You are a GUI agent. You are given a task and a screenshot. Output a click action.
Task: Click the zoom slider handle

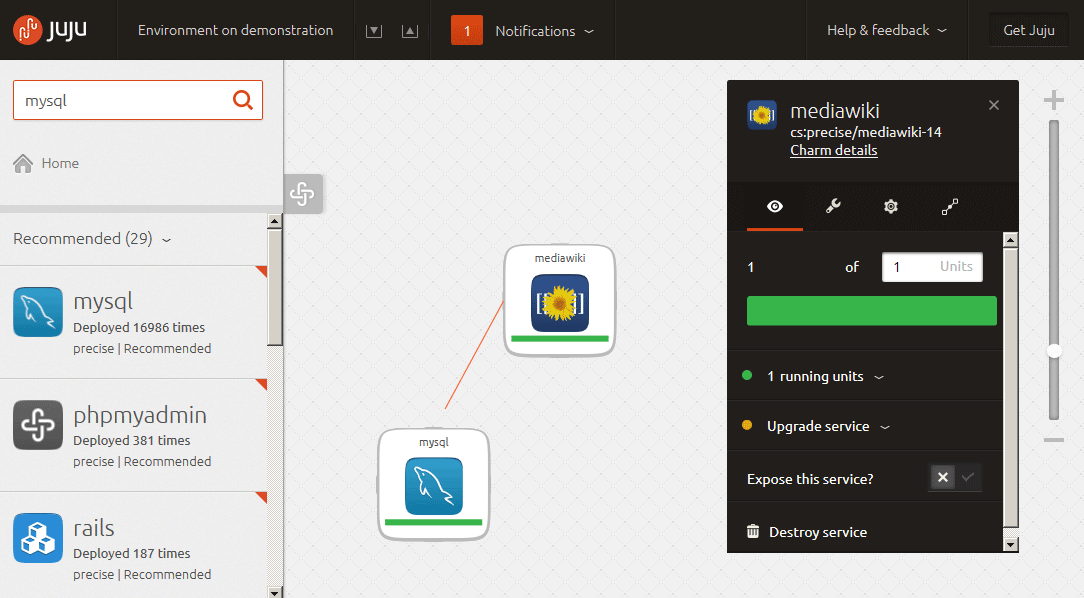[1054, 351]
